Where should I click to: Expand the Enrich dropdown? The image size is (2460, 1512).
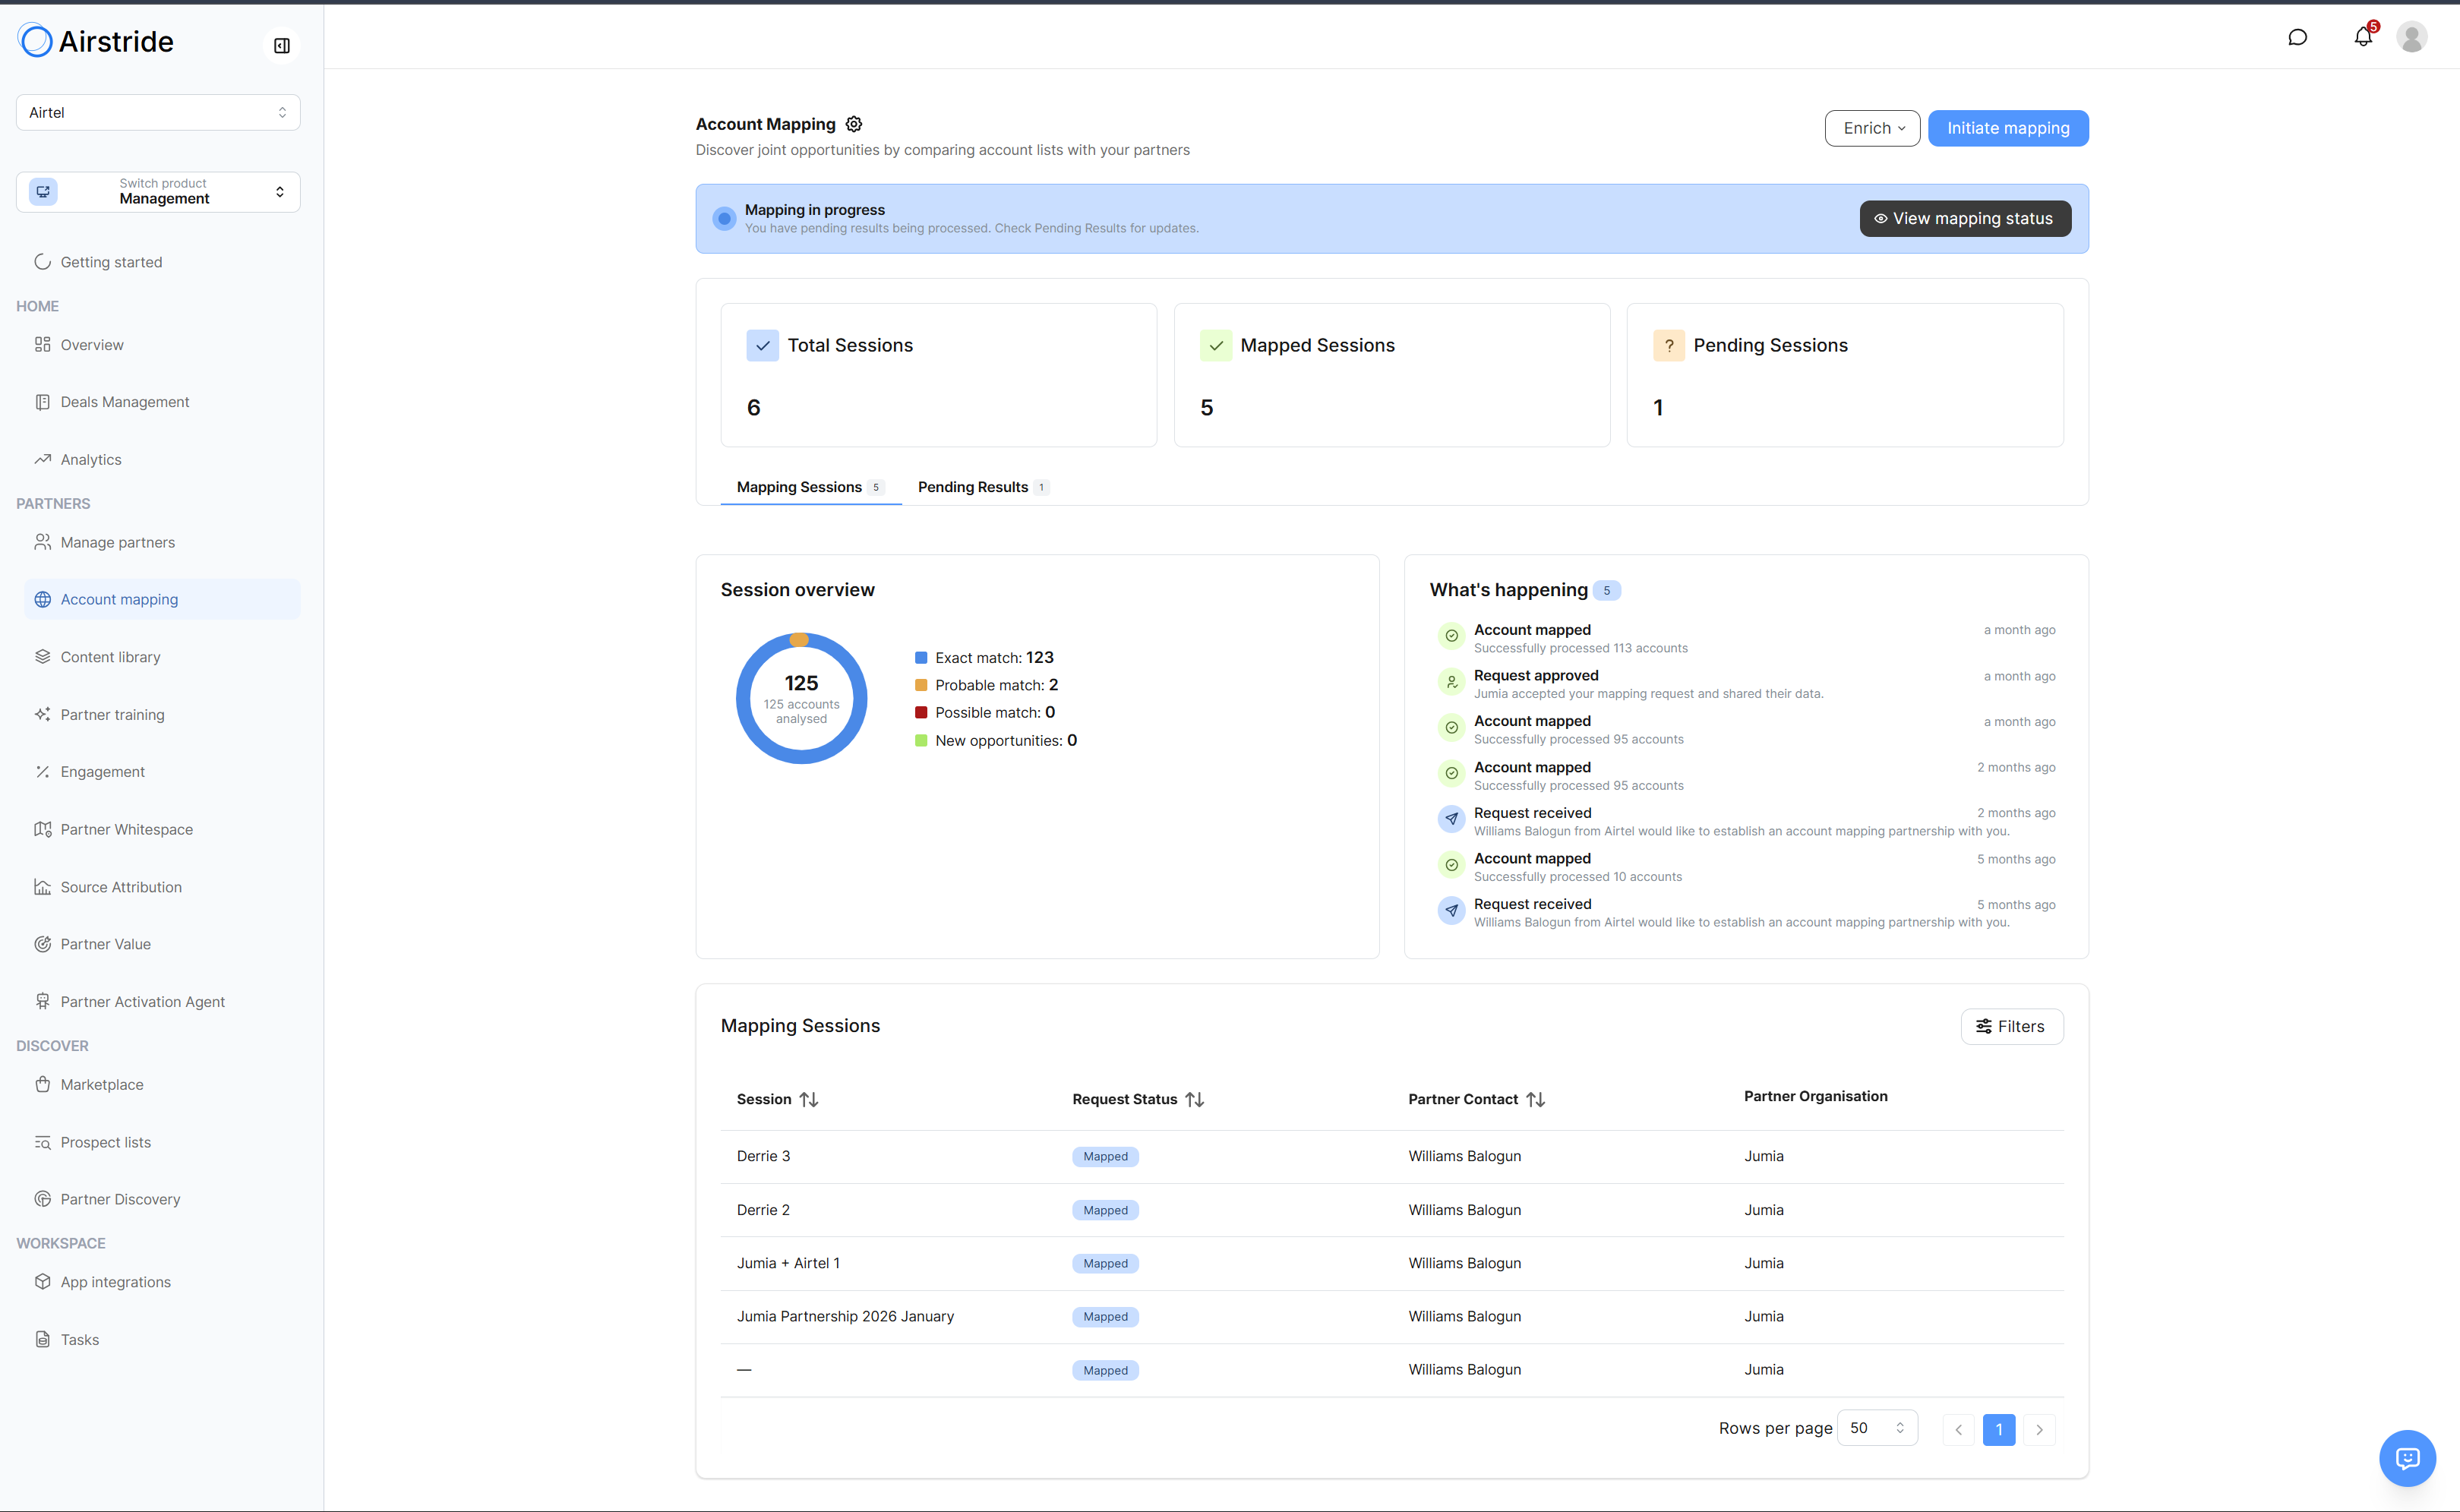tap(1872, 128)
